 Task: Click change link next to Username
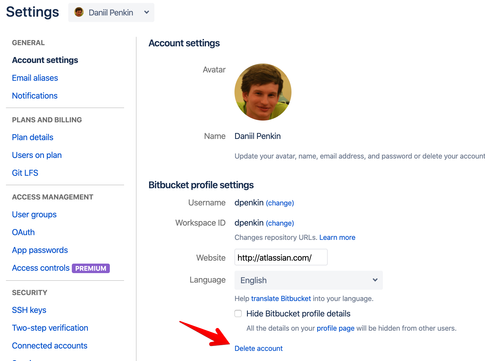click(x=280, y=203)
